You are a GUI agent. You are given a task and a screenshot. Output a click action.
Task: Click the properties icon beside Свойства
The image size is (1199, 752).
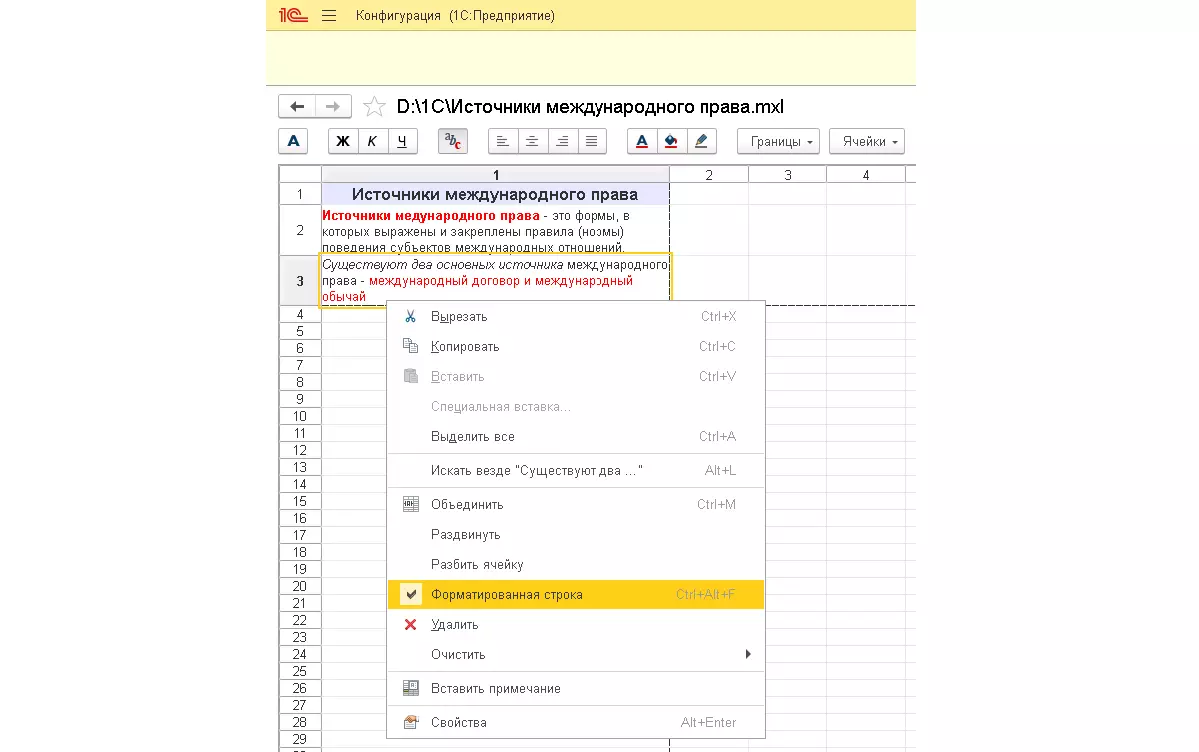(x=411, y=721)
